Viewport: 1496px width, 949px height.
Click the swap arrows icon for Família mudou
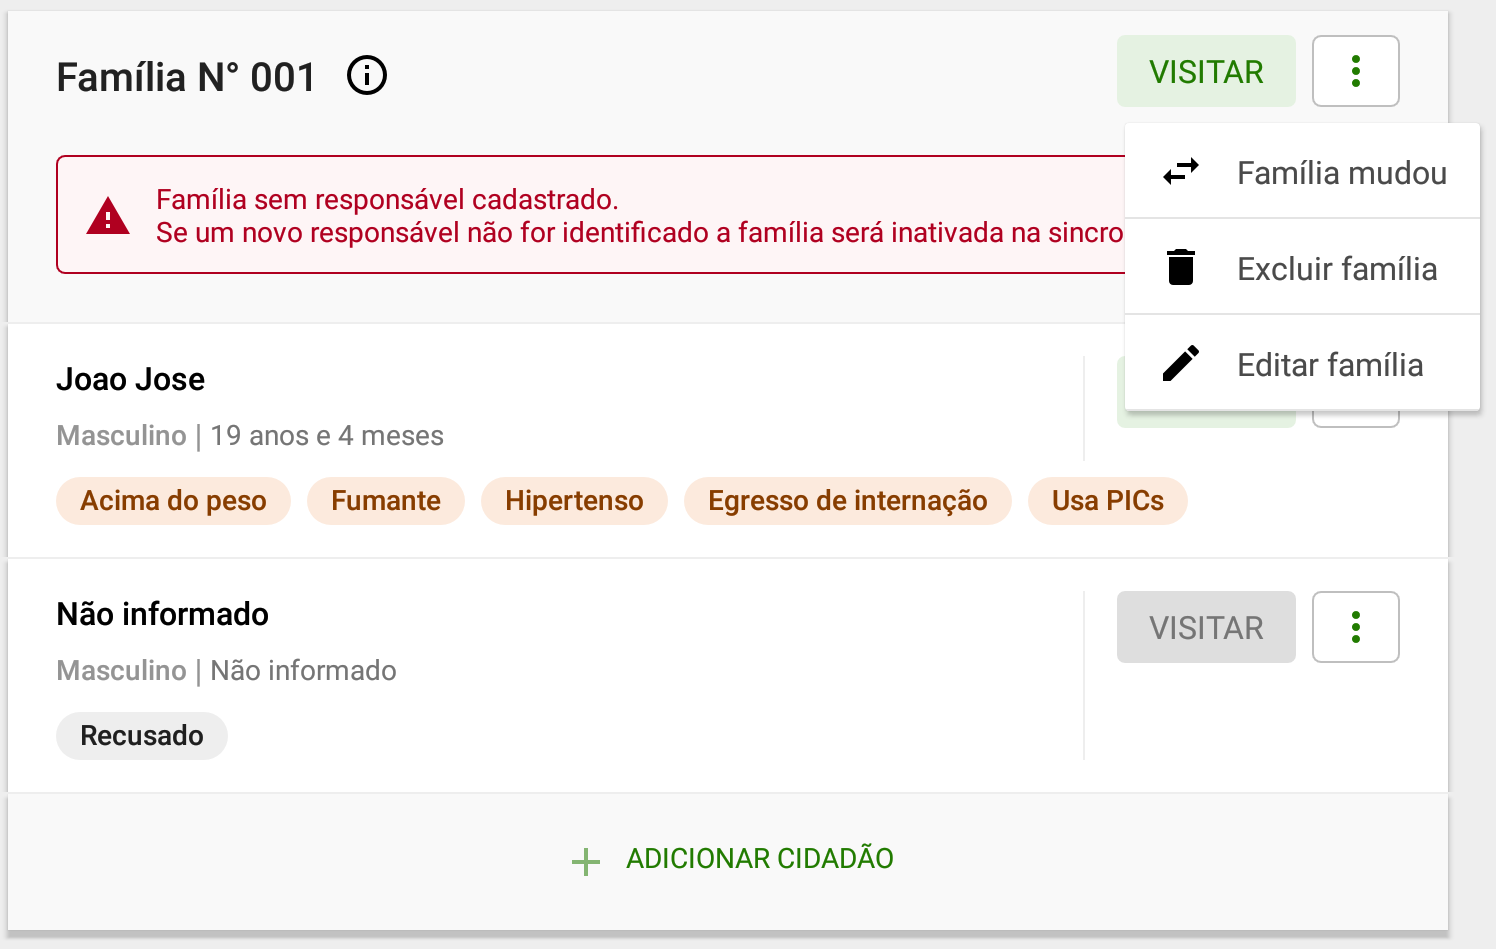1181,172
